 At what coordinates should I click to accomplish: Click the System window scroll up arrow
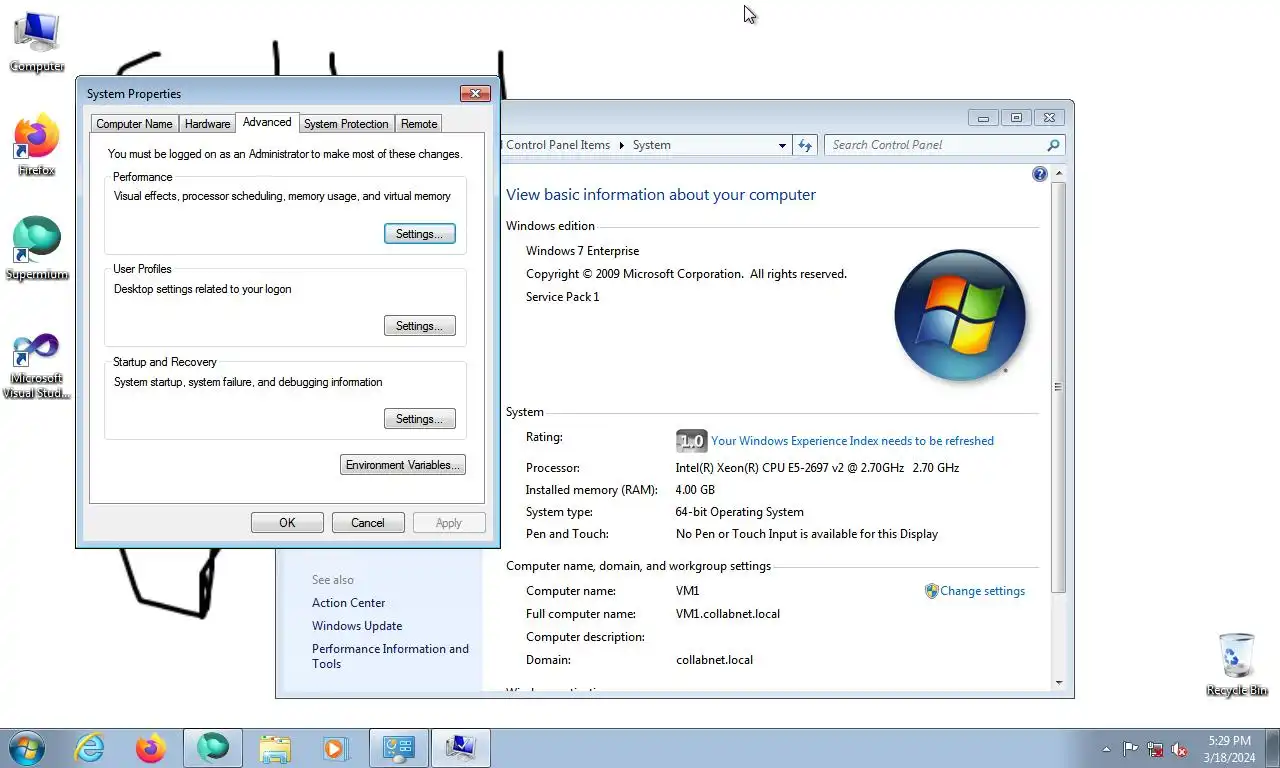click(1059, 174)
